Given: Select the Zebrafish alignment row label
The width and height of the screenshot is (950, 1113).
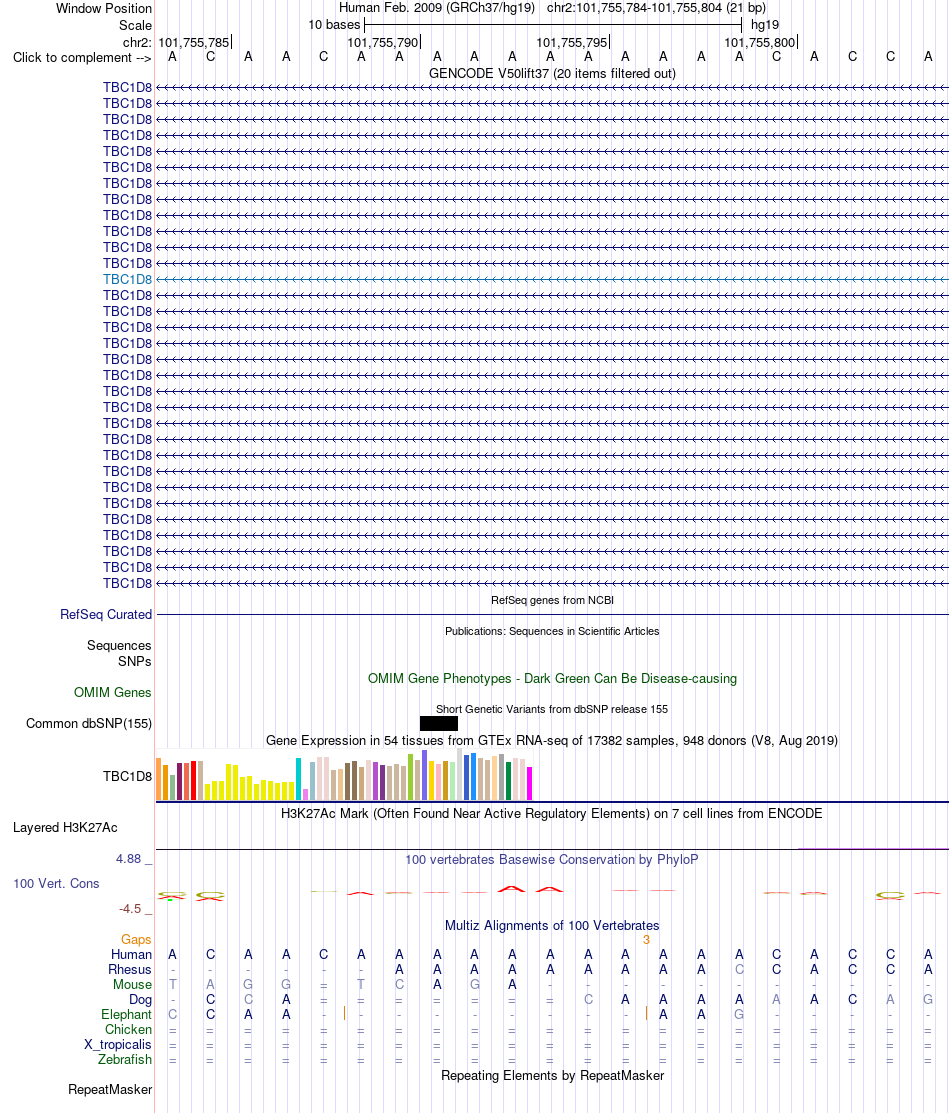Looking at the screenshot, I should click(x=125, y=1059).
